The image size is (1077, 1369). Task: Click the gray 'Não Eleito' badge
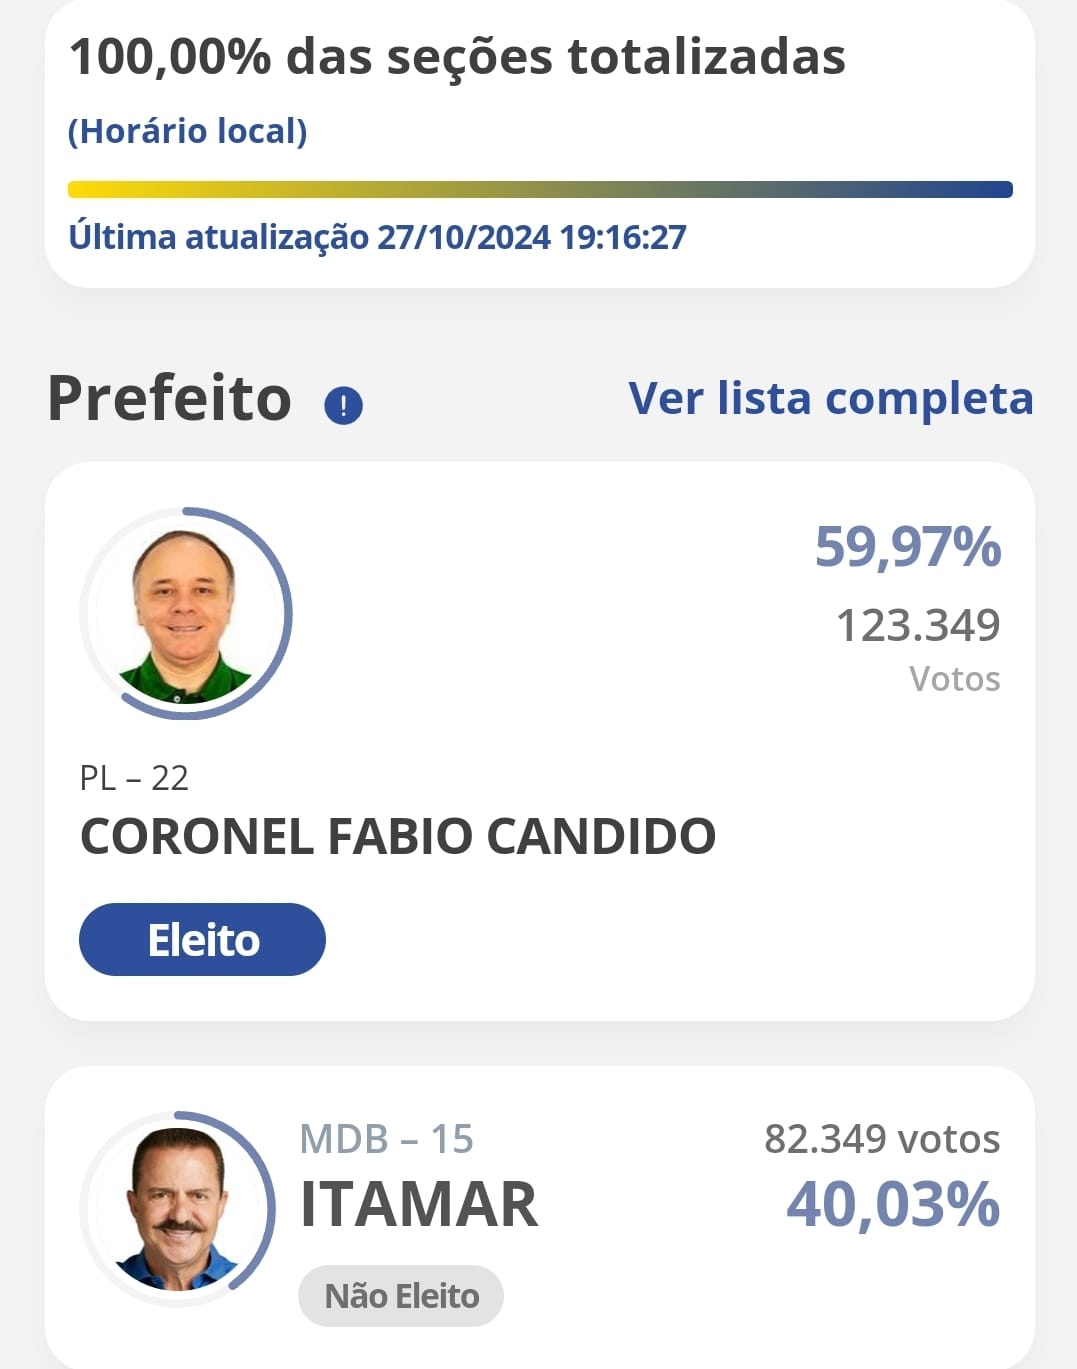401,1296
